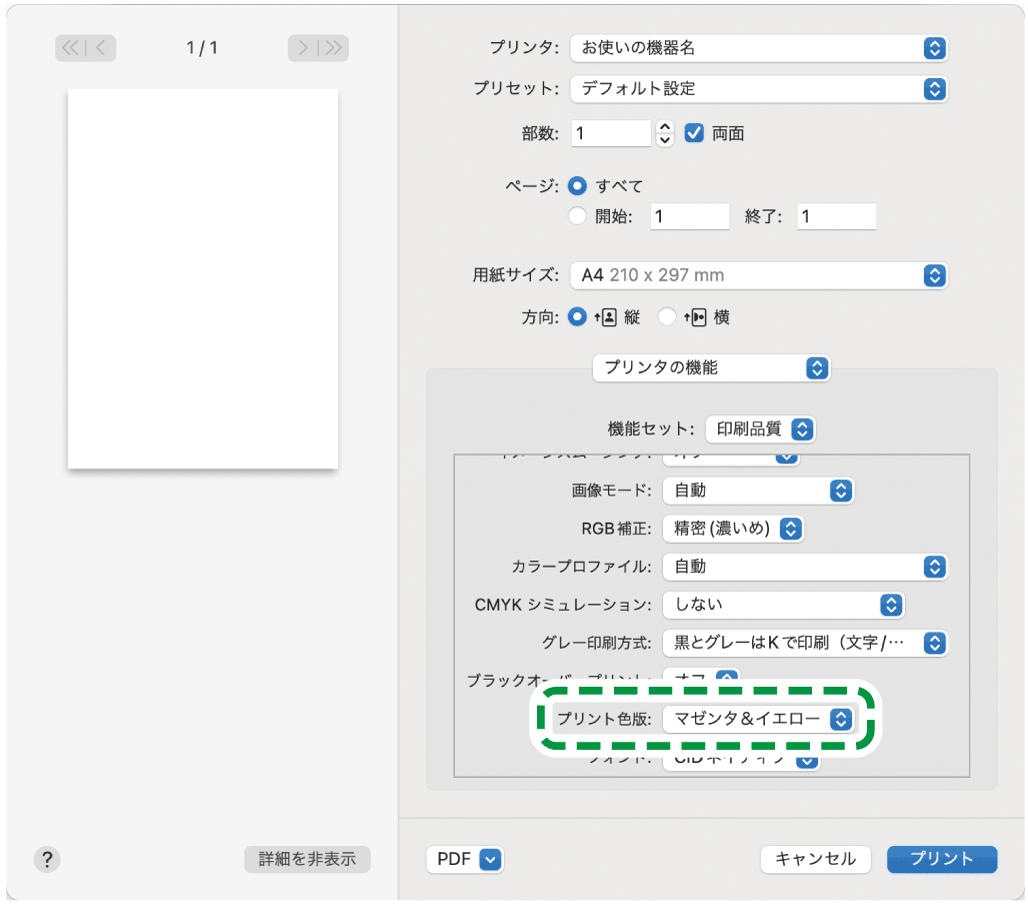The width and height of the screenshot is (1028, 904).
Task: Click the プリント button
Action: coord(941,859)
